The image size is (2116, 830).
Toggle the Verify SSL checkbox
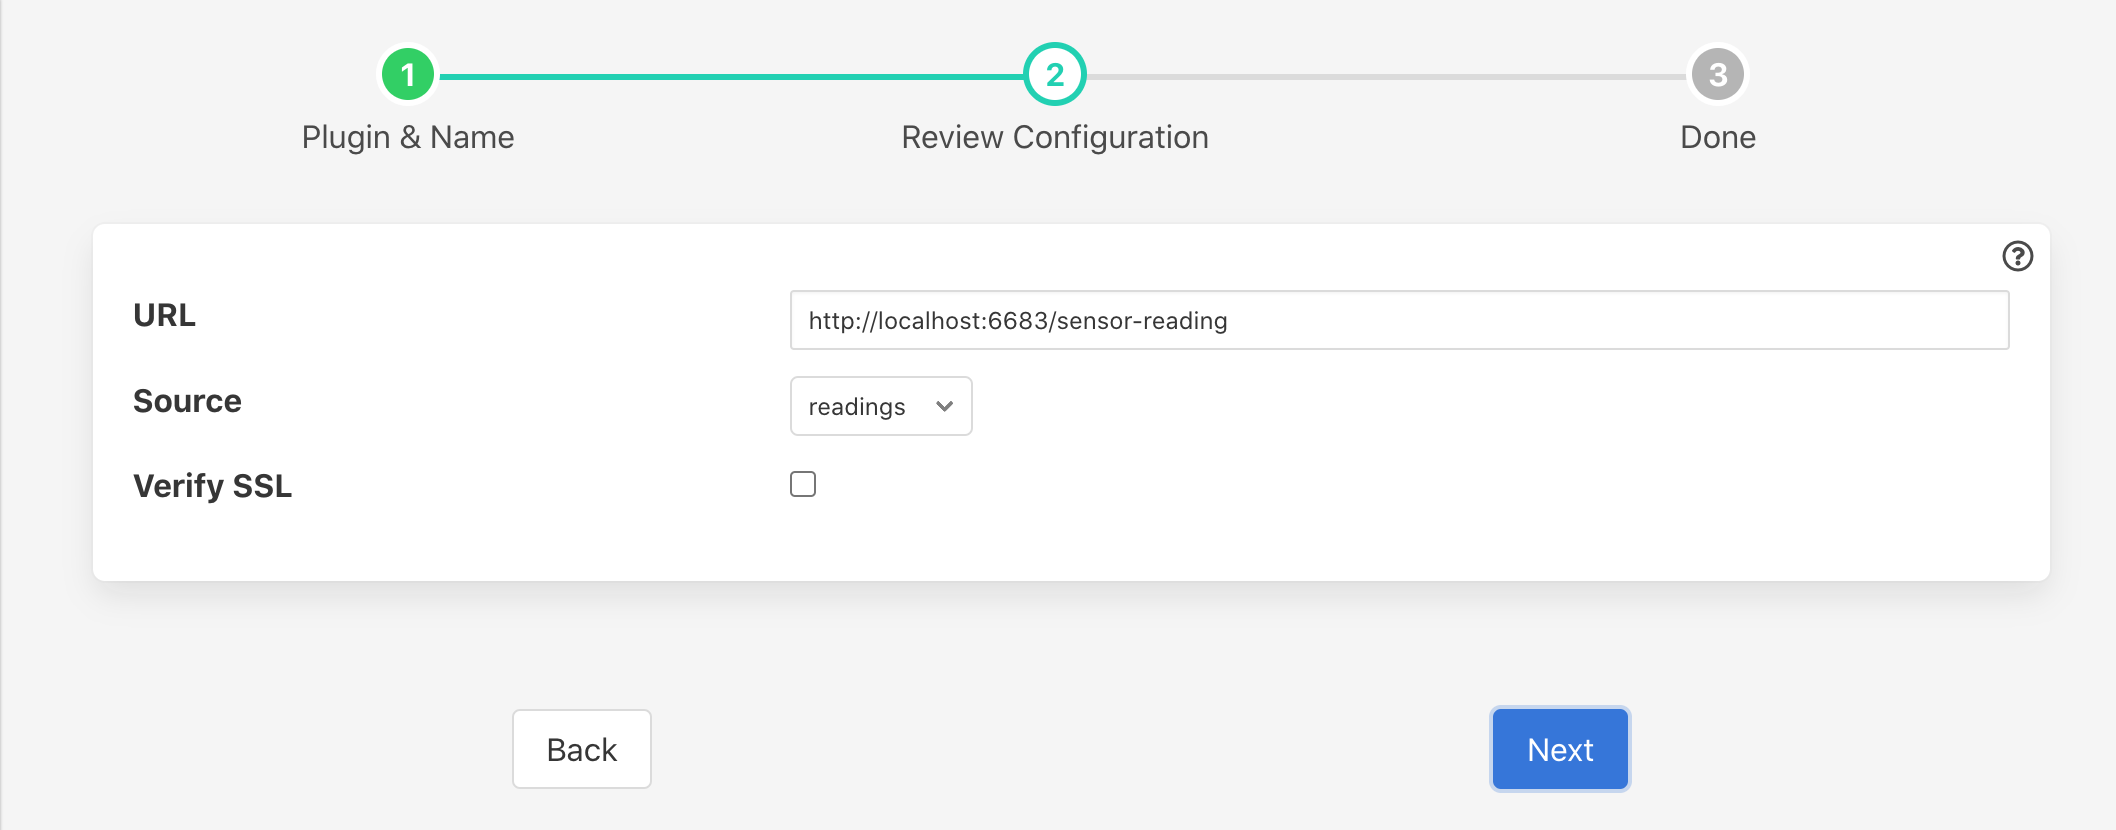pos(803,485)
